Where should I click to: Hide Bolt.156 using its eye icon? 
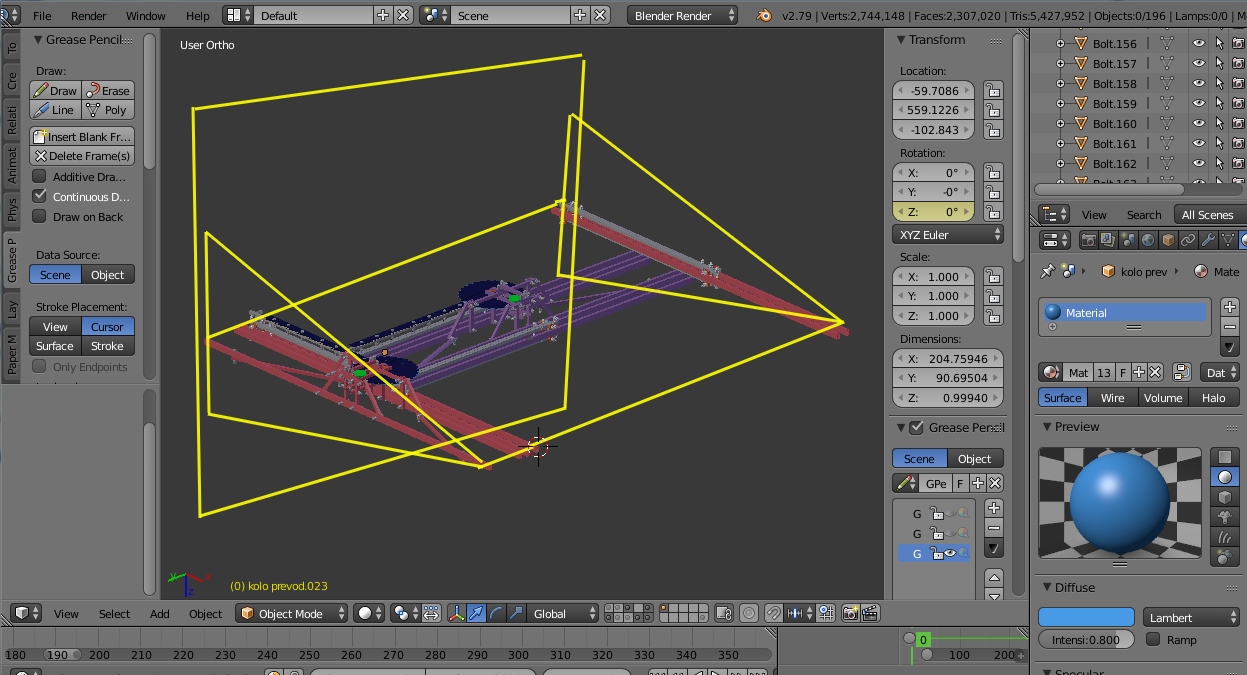tap(1198, 43)
